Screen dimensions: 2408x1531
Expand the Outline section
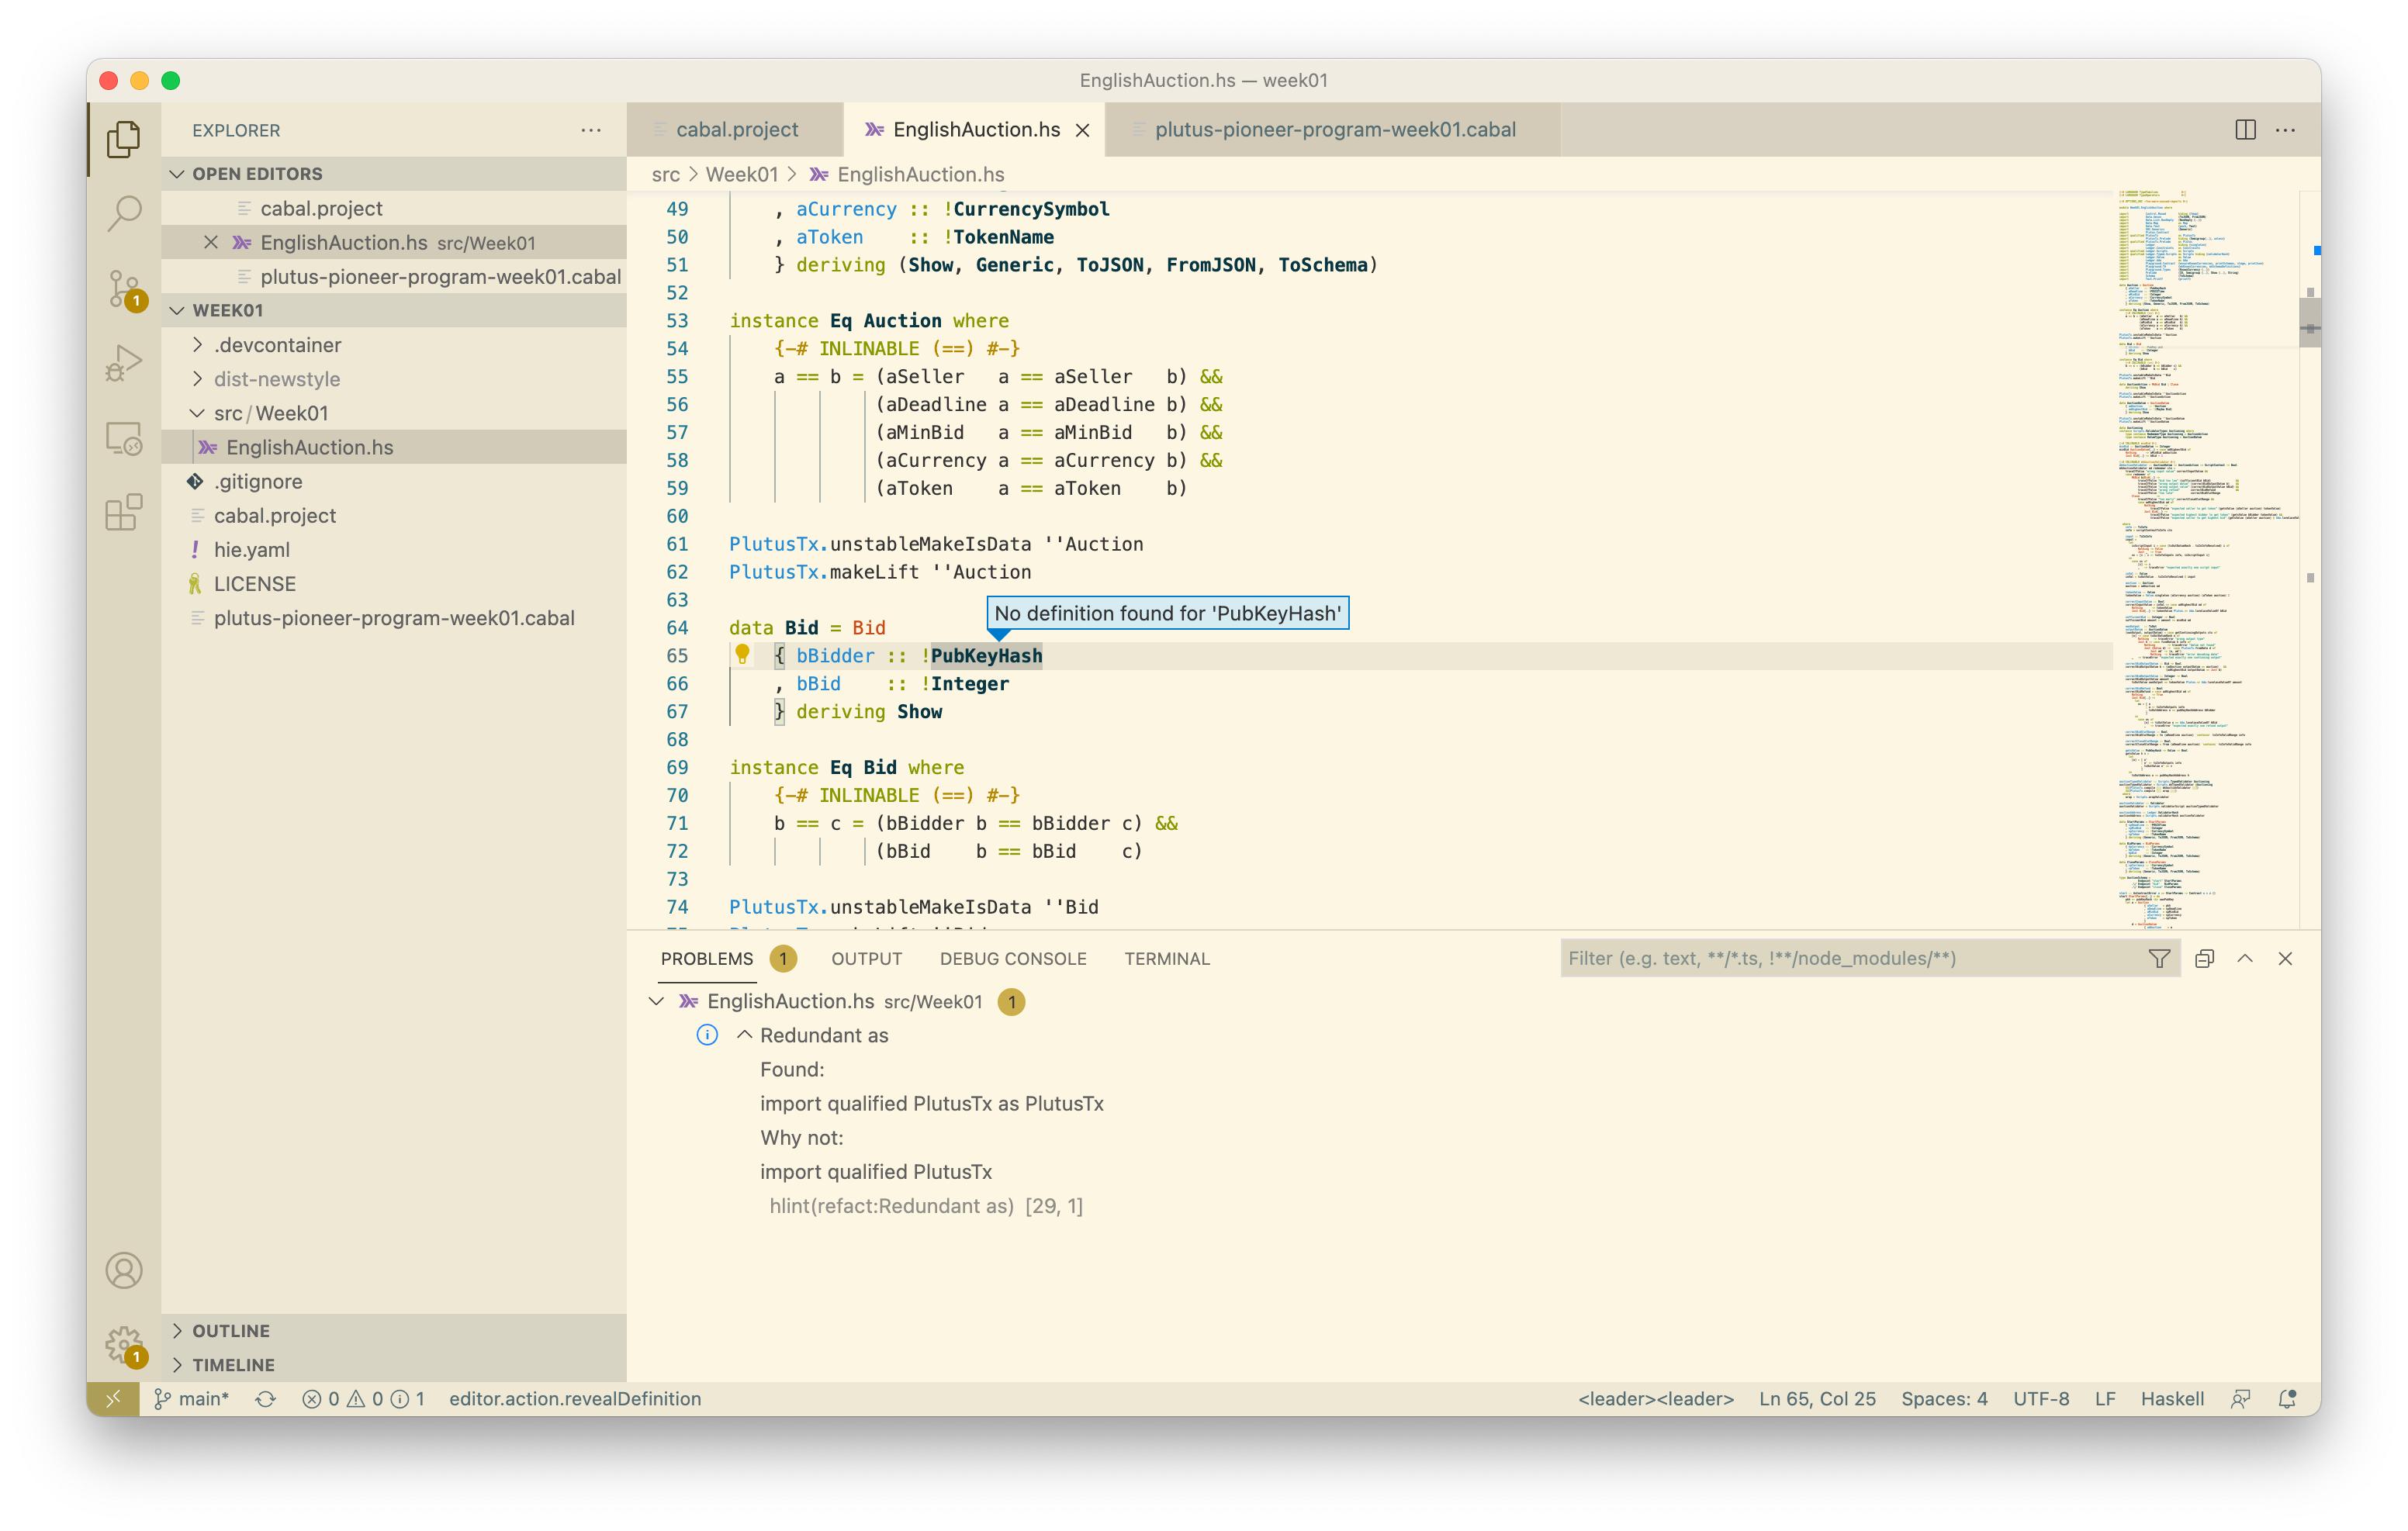(x=177, y=1330)
